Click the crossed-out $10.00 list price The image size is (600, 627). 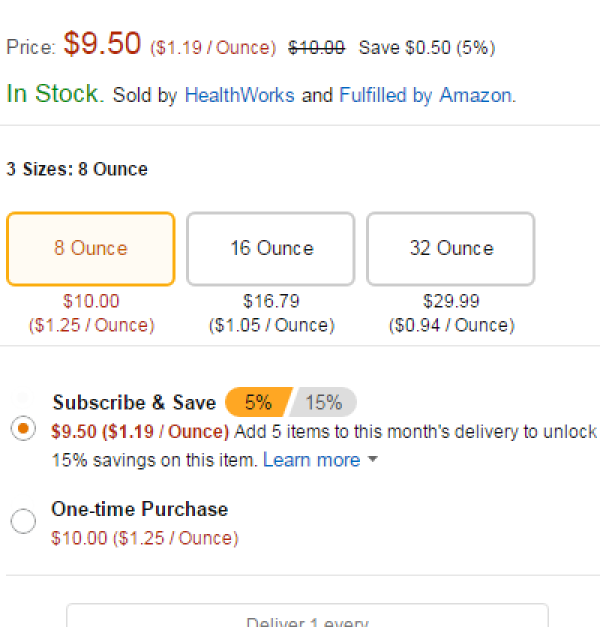point(316,47)
